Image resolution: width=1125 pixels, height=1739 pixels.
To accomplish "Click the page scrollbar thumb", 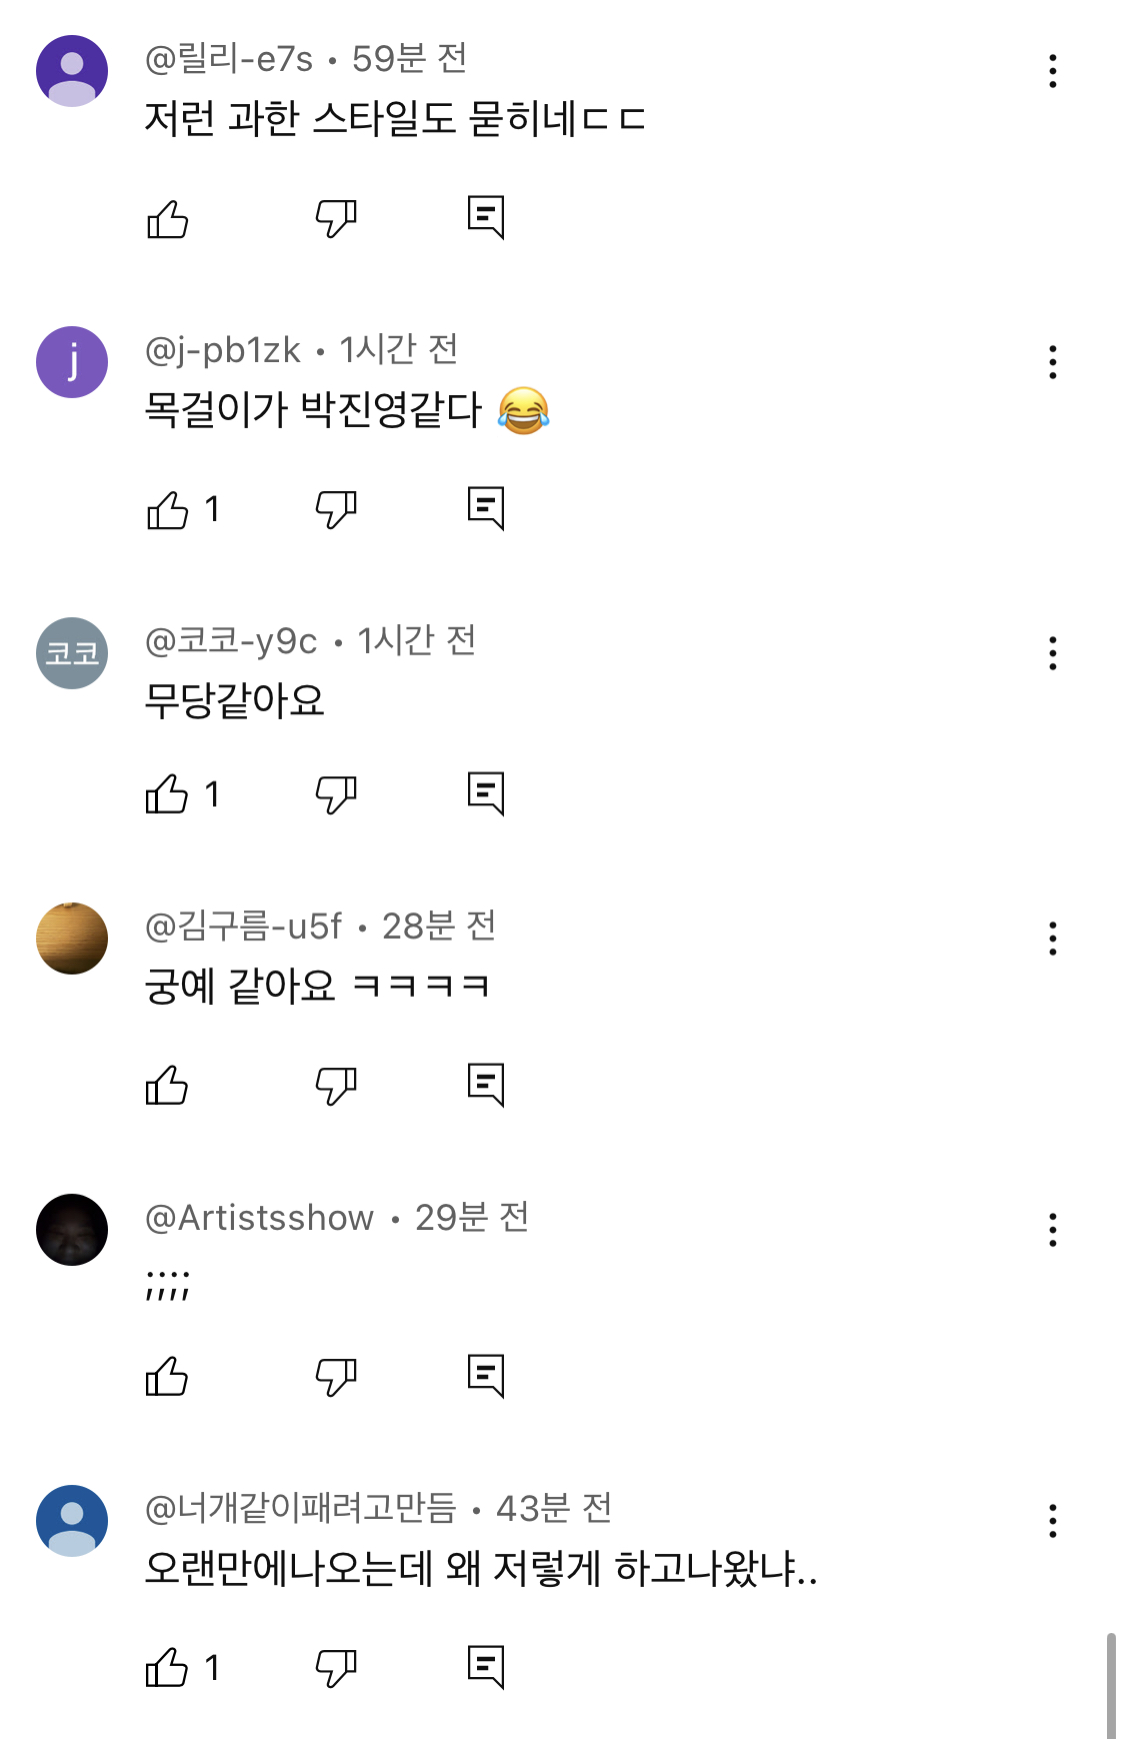I will point(1110,1685).
